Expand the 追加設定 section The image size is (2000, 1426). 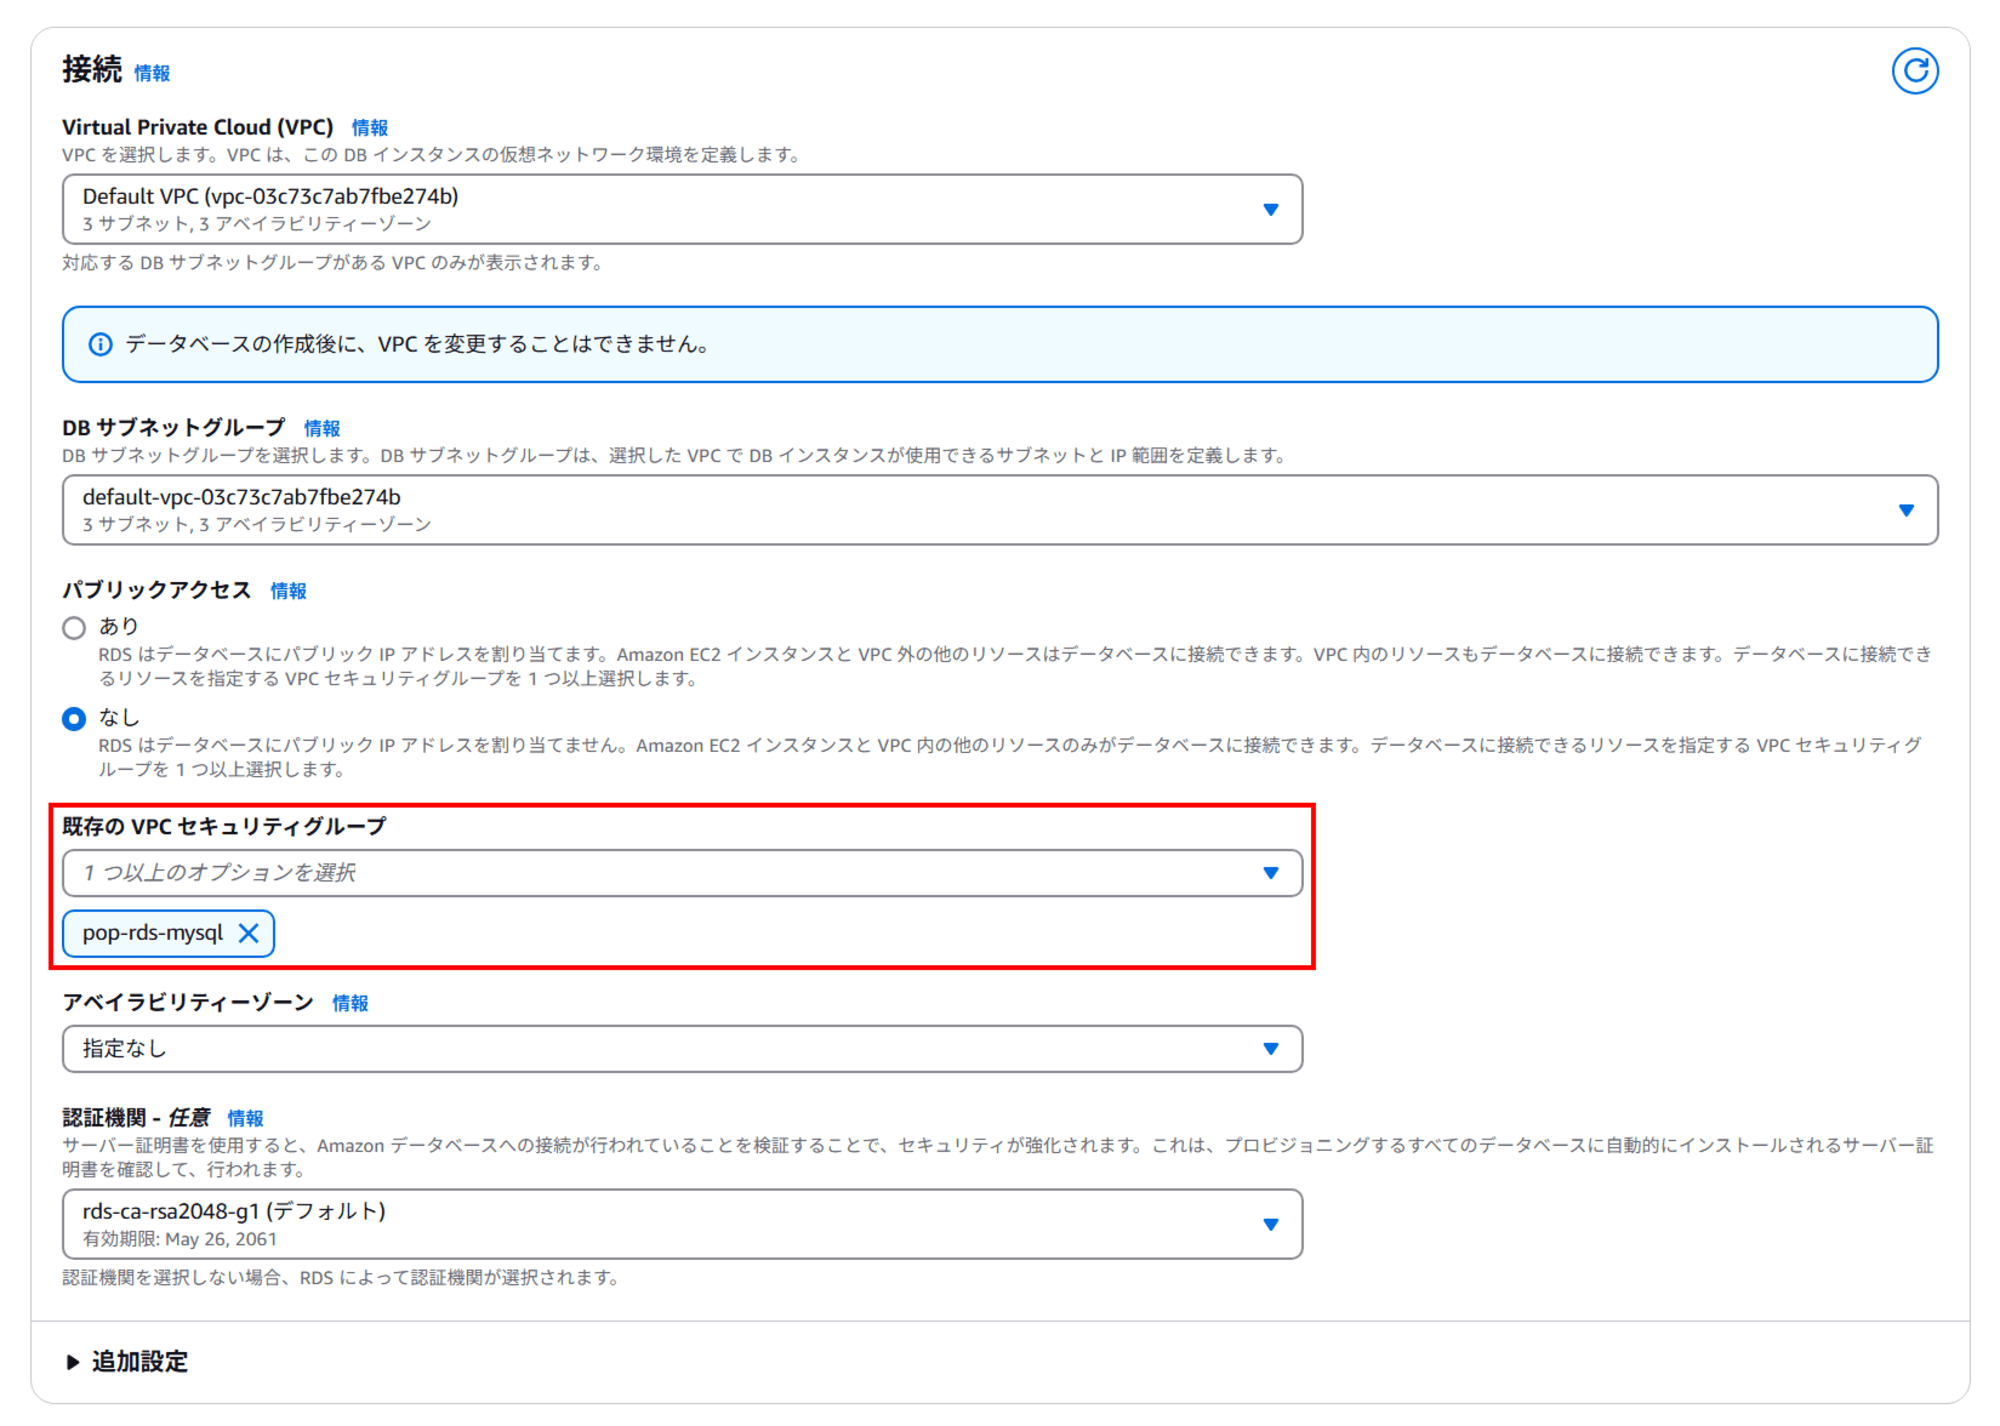126,1362
